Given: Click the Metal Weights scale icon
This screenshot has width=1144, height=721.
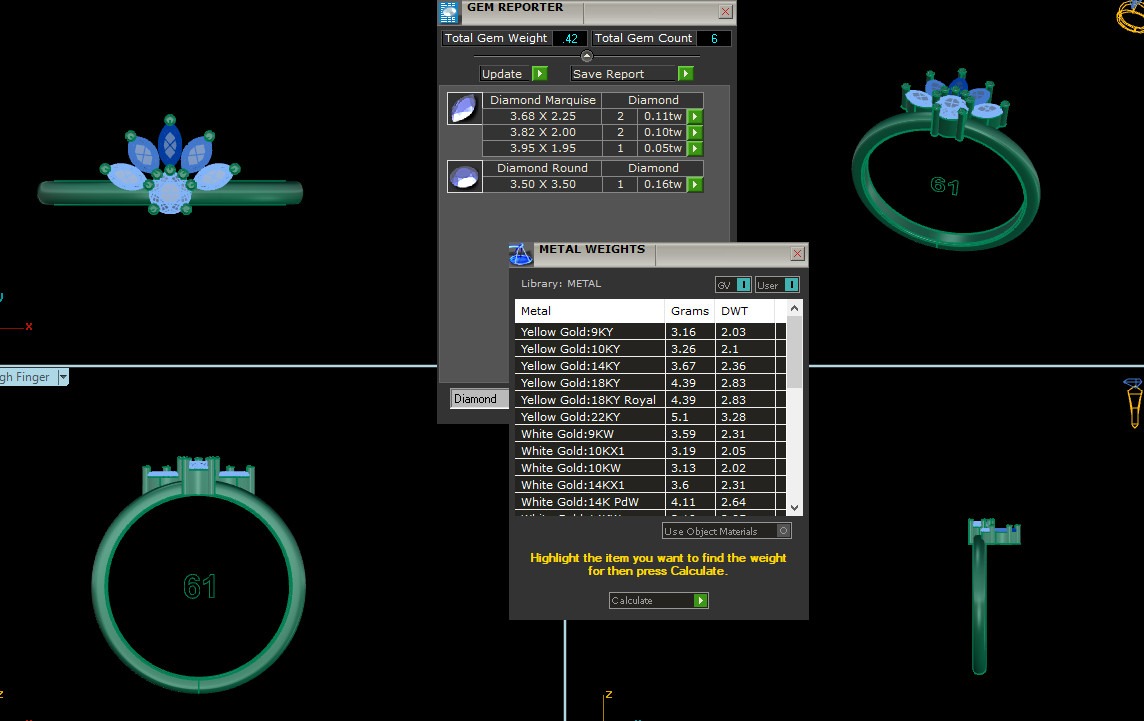Looking at the screenshot, I should point(520,253).
